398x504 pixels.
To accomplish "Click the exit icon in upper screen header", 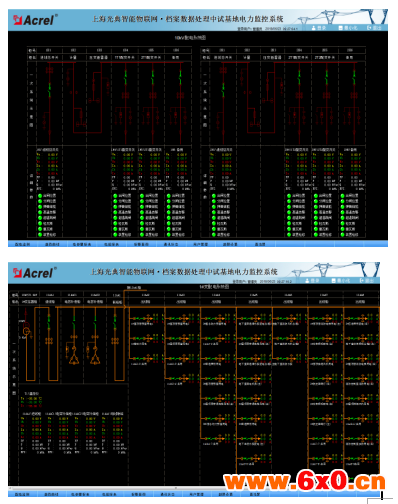I will point(369,28).
